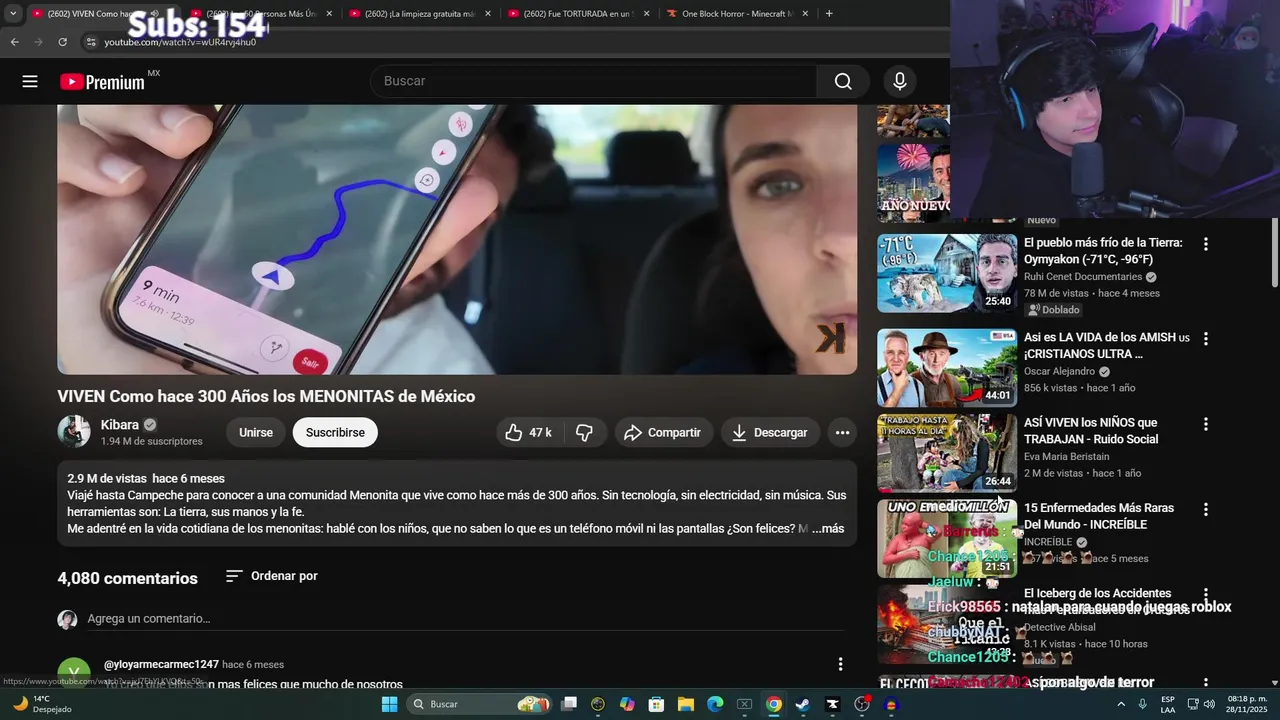Viewport: 1280px width, 720px height.
Task: Open El pueblo más frío de la Tierra
Action: point(1103,251)
